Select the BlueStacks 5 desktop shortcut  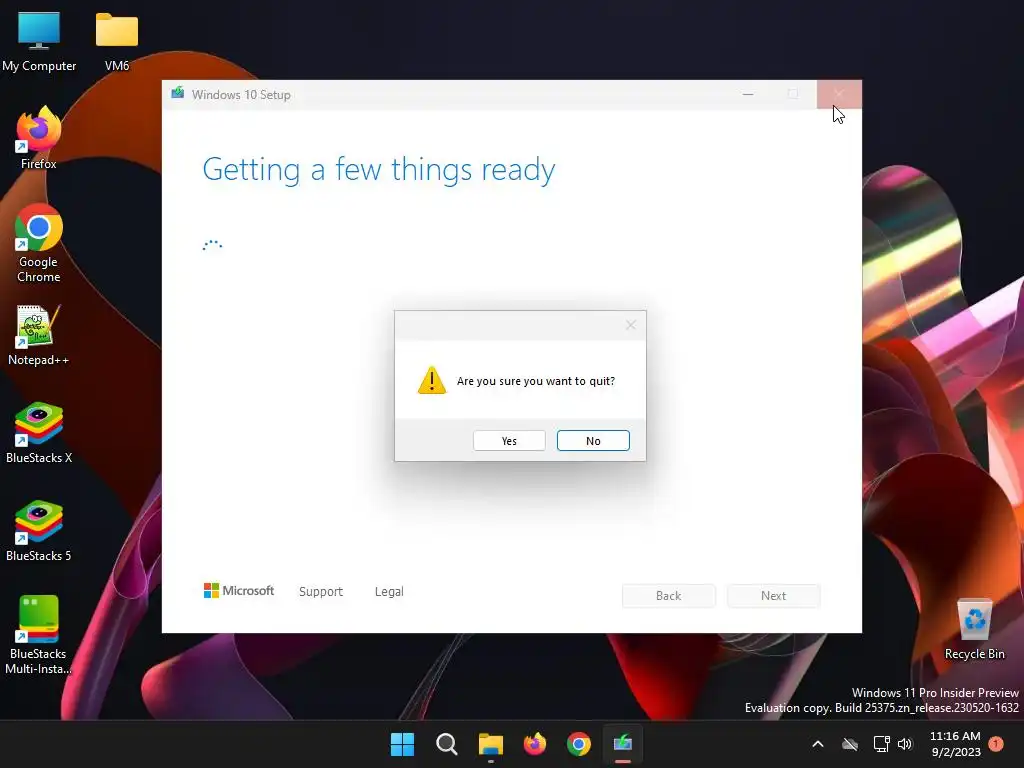tap(39, 531)
